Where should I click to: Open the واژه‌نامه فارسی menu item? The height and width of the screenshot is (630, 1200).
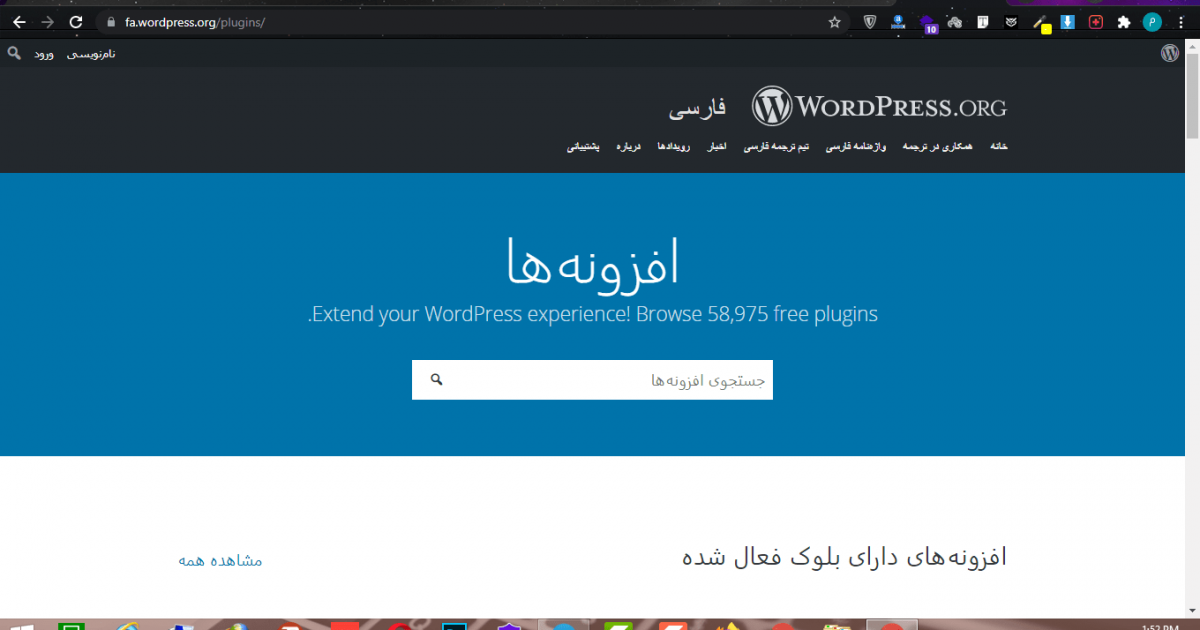tap(855, 147)
